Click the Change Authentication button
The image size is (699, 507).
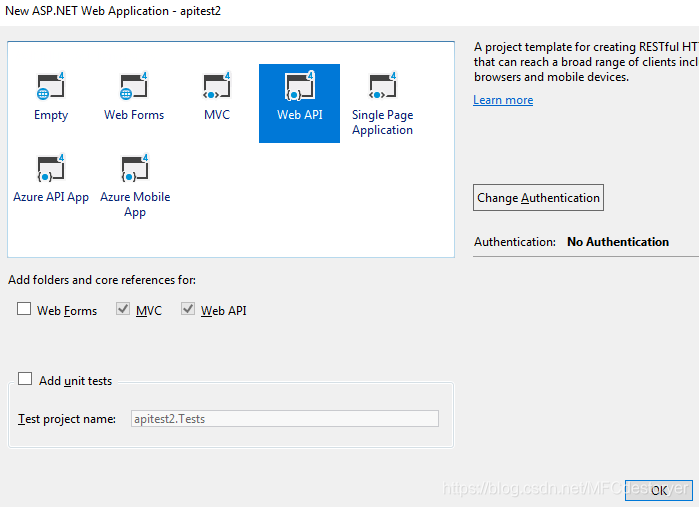[x=538, y=198]
